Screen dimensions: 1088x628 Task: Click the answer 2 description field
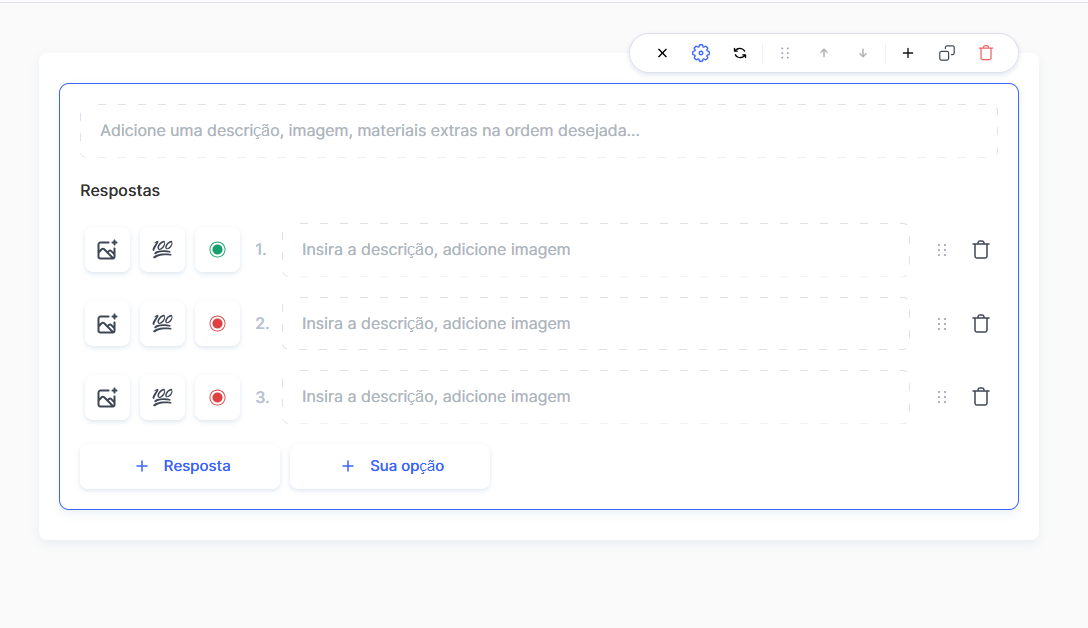tap(595, 323)
